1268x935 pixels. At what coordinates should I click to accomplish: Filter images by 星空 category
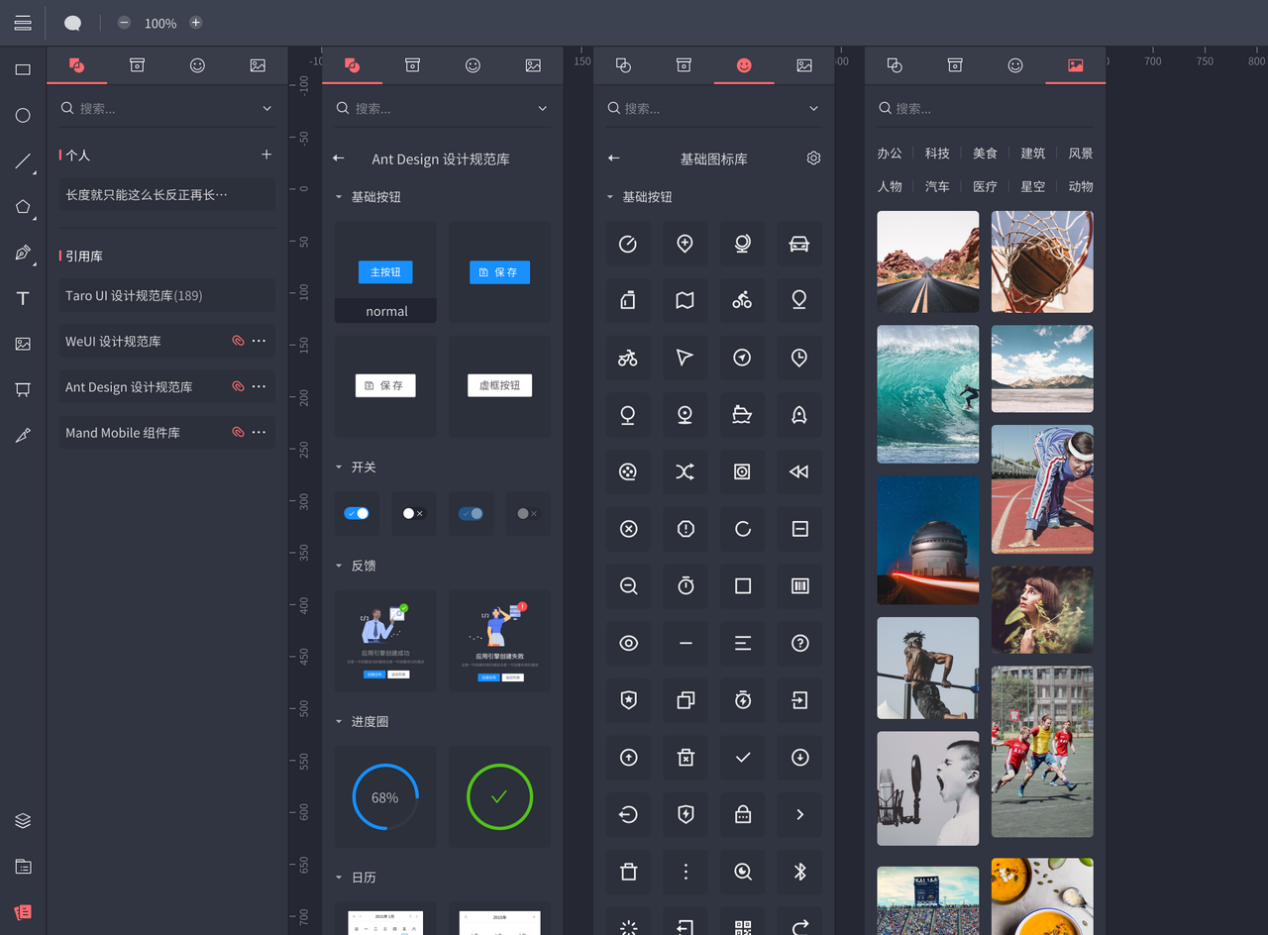[1033, 186]
